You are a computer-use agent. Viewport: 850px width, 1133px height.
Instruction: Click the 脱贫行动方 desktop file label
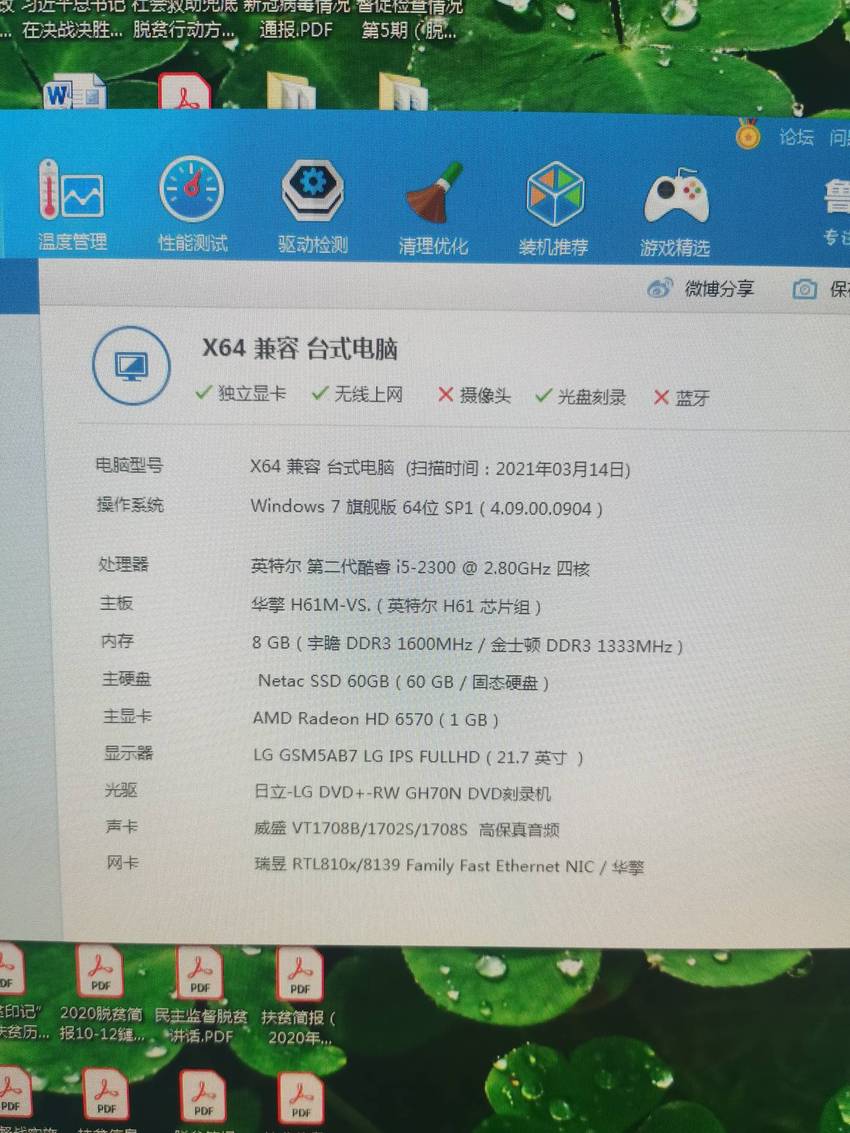pos(184,30)
